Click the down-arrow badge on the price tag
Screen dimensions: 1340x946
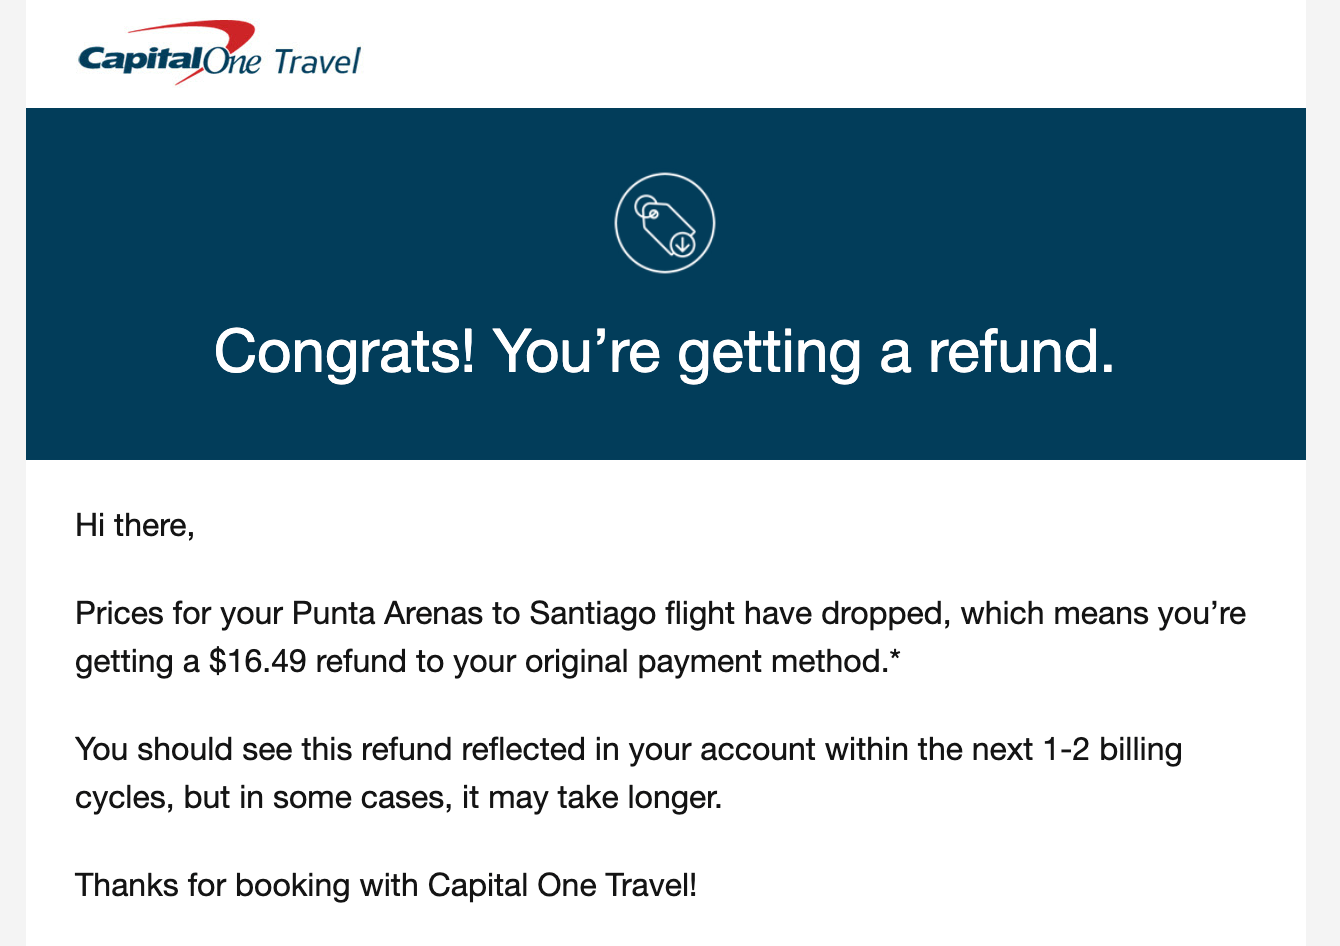coord(682,243)
